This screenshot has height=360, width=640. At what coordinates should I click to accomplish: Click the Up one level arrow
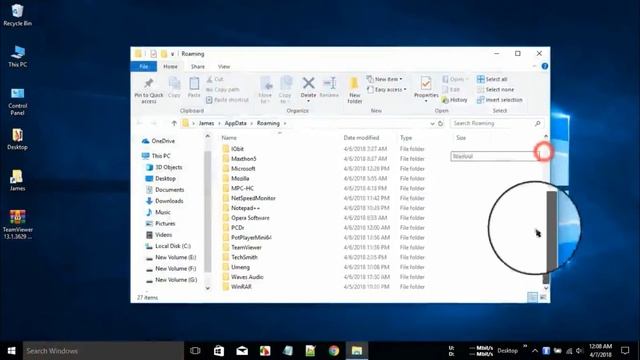tap(174, 123)
